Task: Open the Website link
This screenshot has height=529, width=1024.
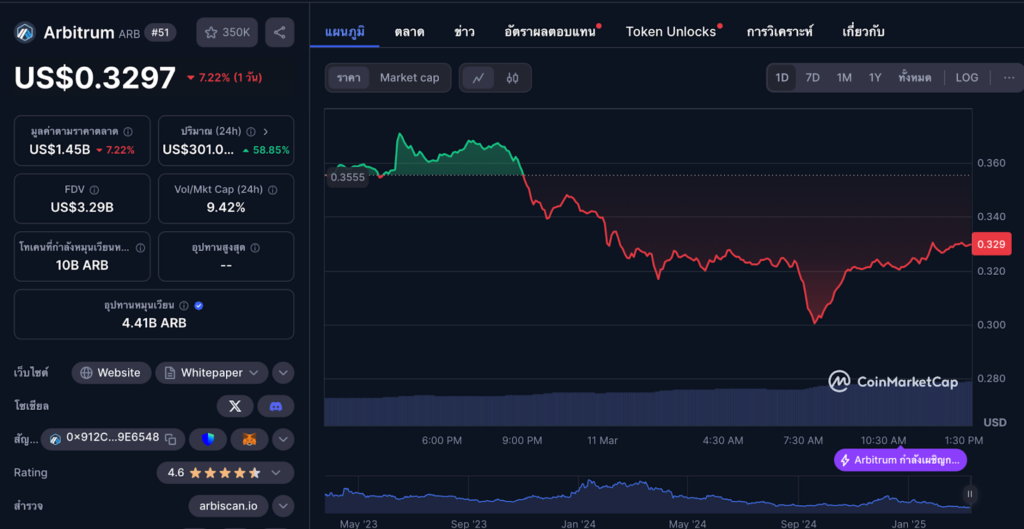Action: (110, 373)
